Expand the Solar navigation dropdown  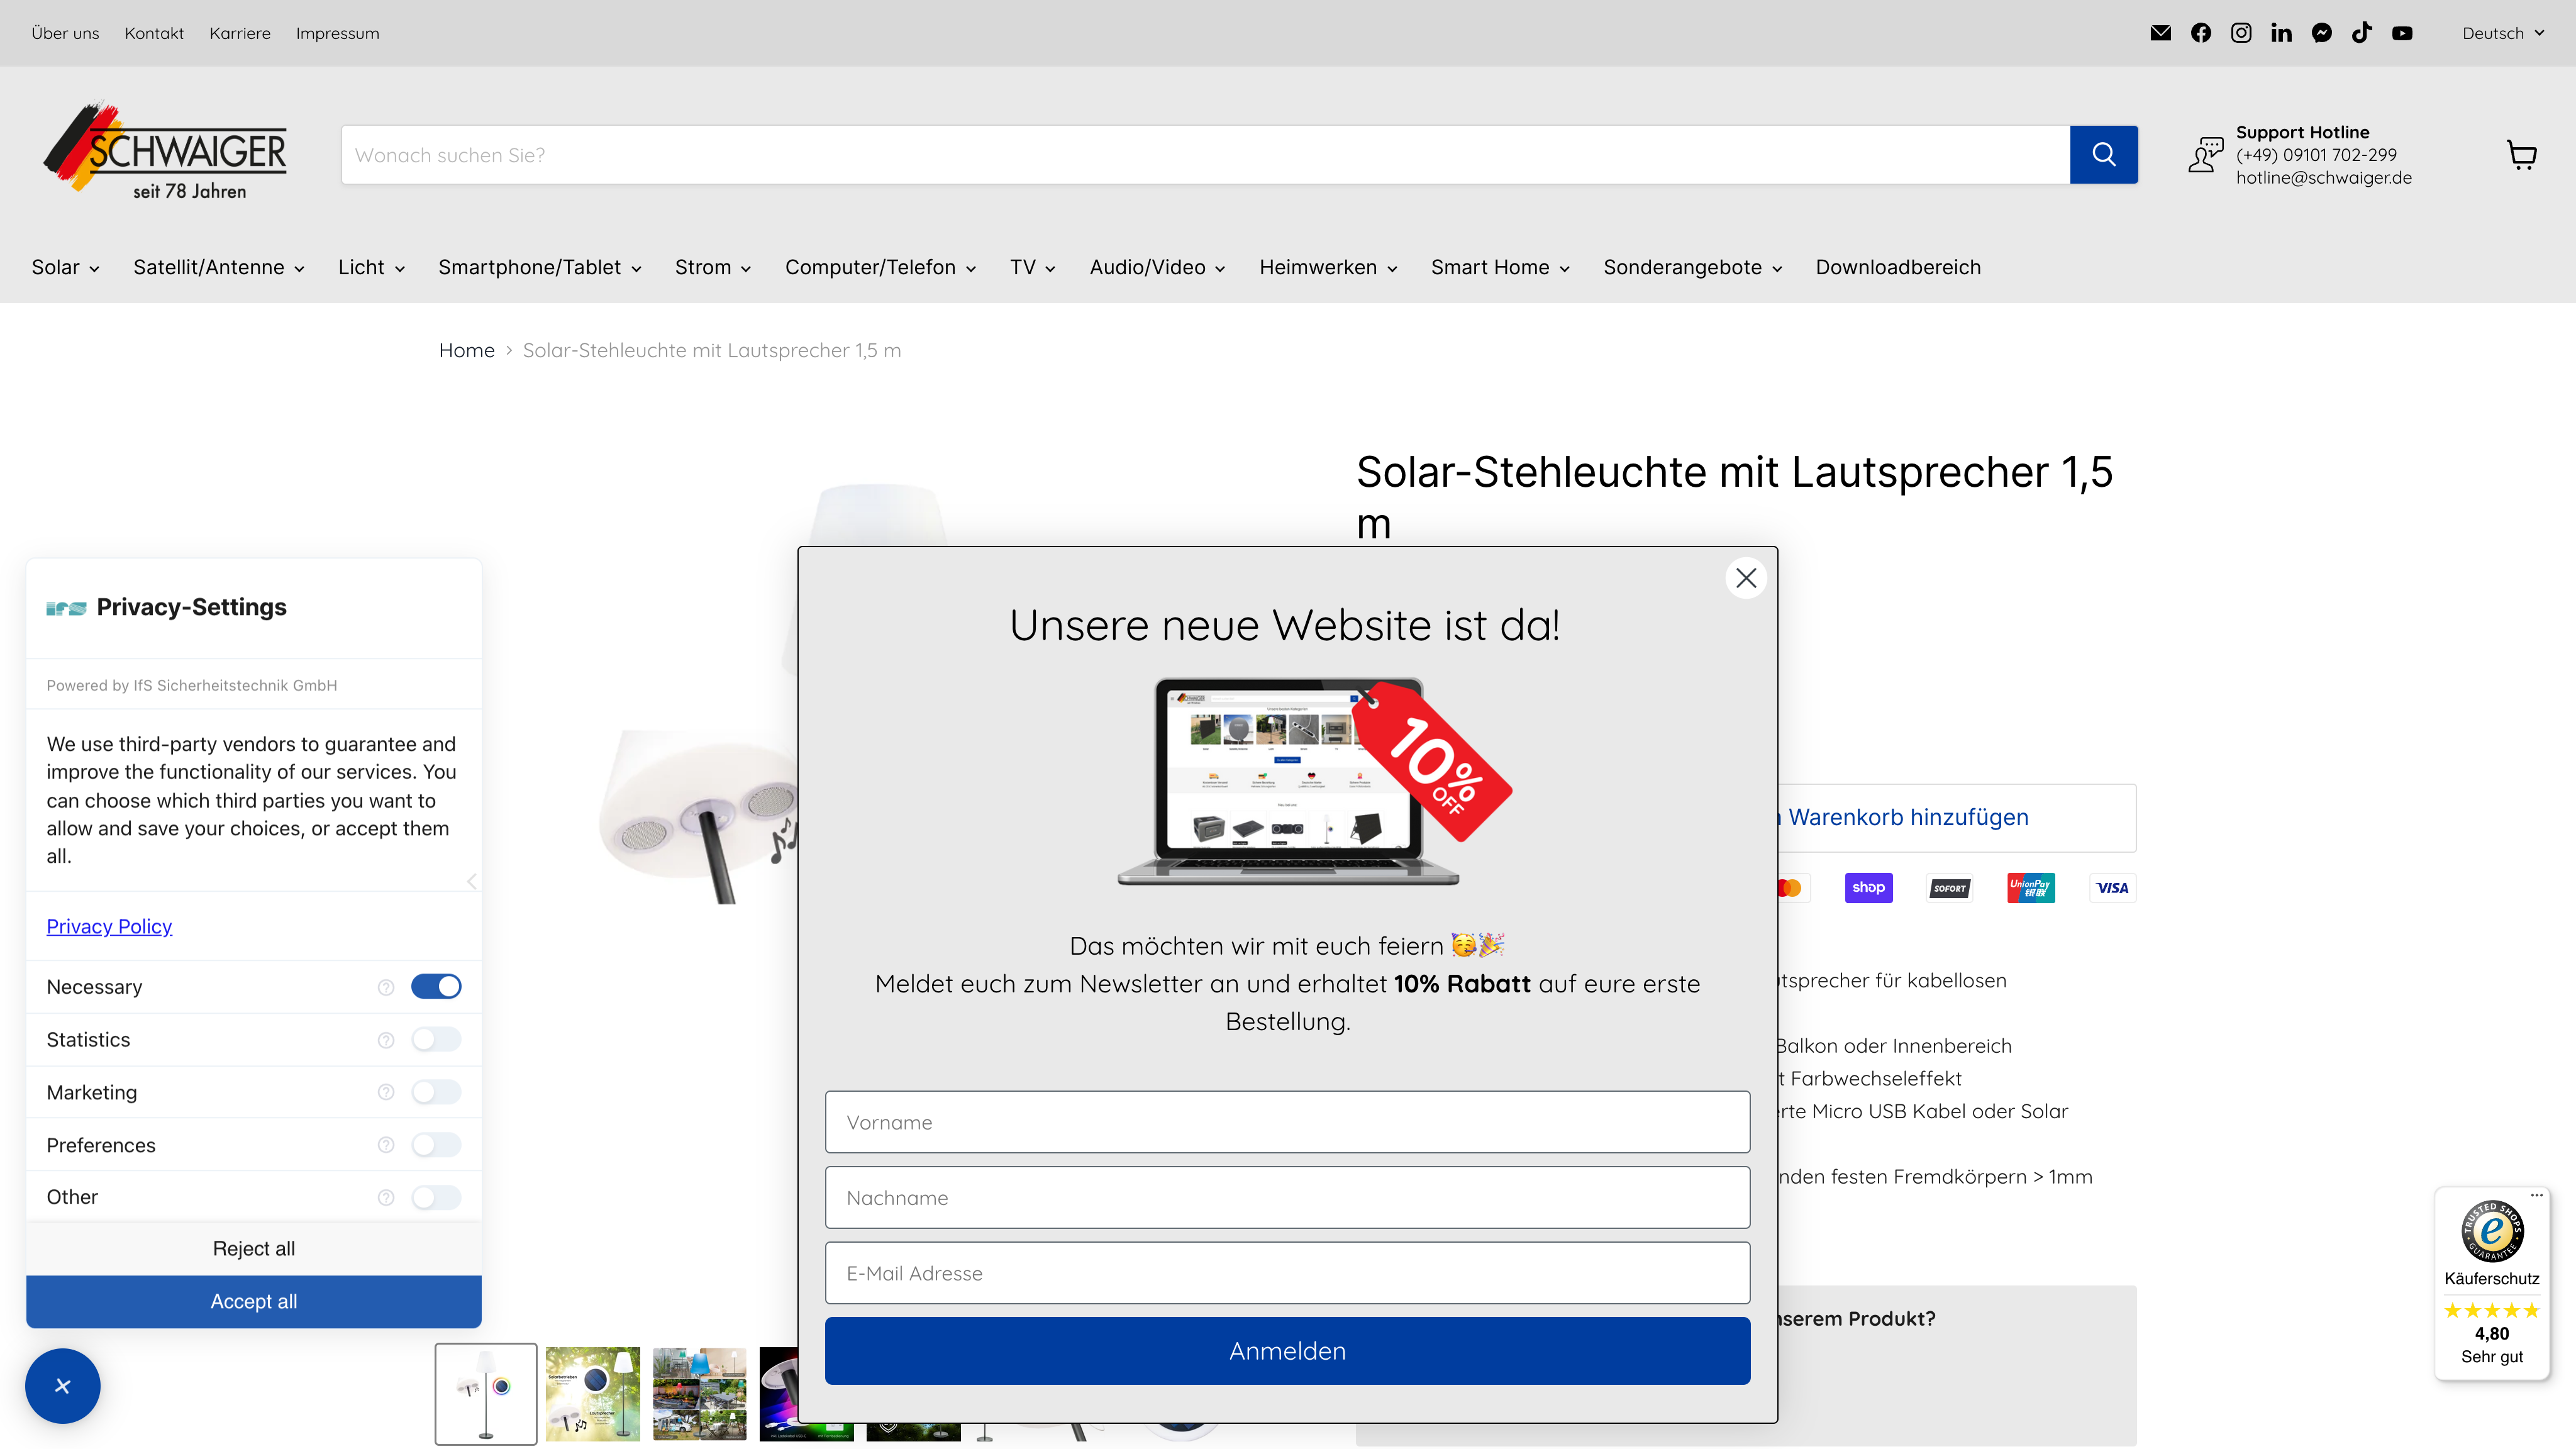click(x=64, y=267)
